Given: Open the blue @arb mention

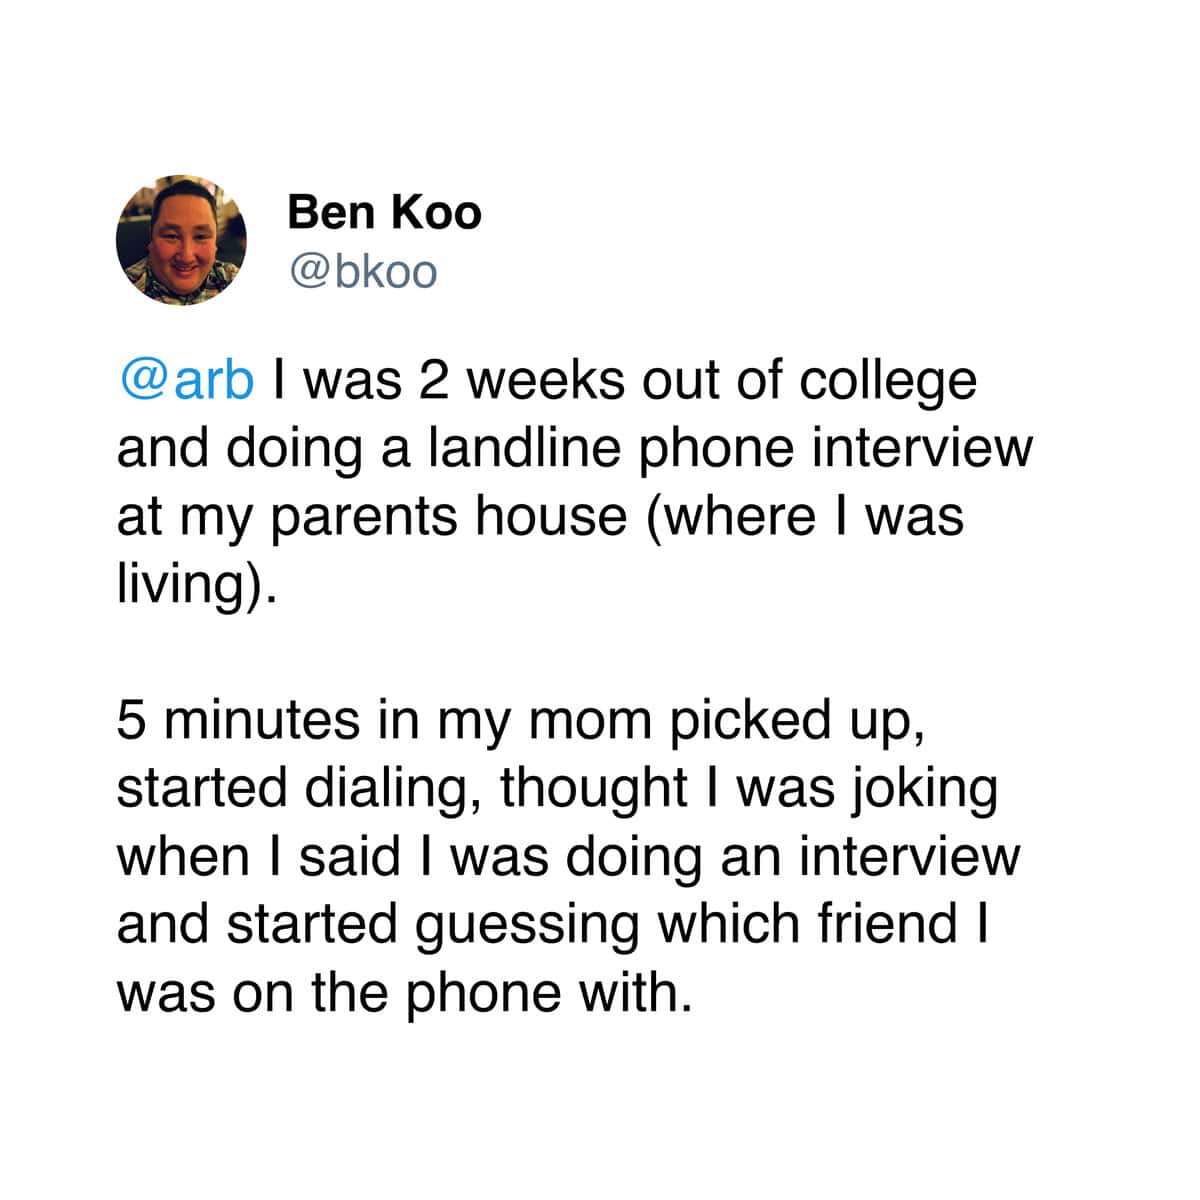Looking at the screenshot, I should 186,381.
